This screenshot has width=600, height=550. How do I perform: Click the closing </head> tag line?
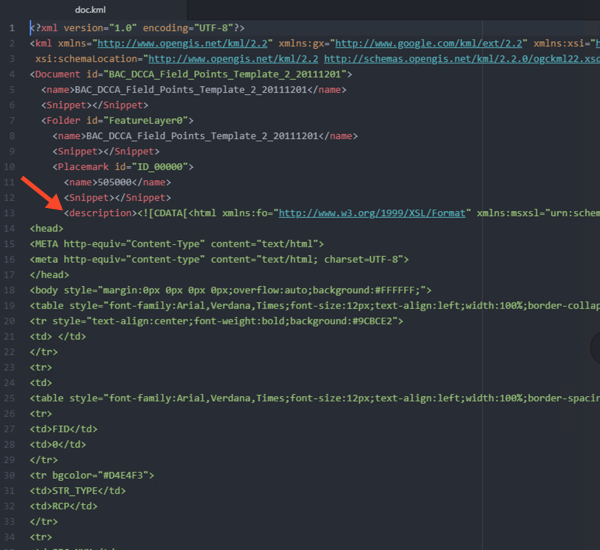pos(49,275)
